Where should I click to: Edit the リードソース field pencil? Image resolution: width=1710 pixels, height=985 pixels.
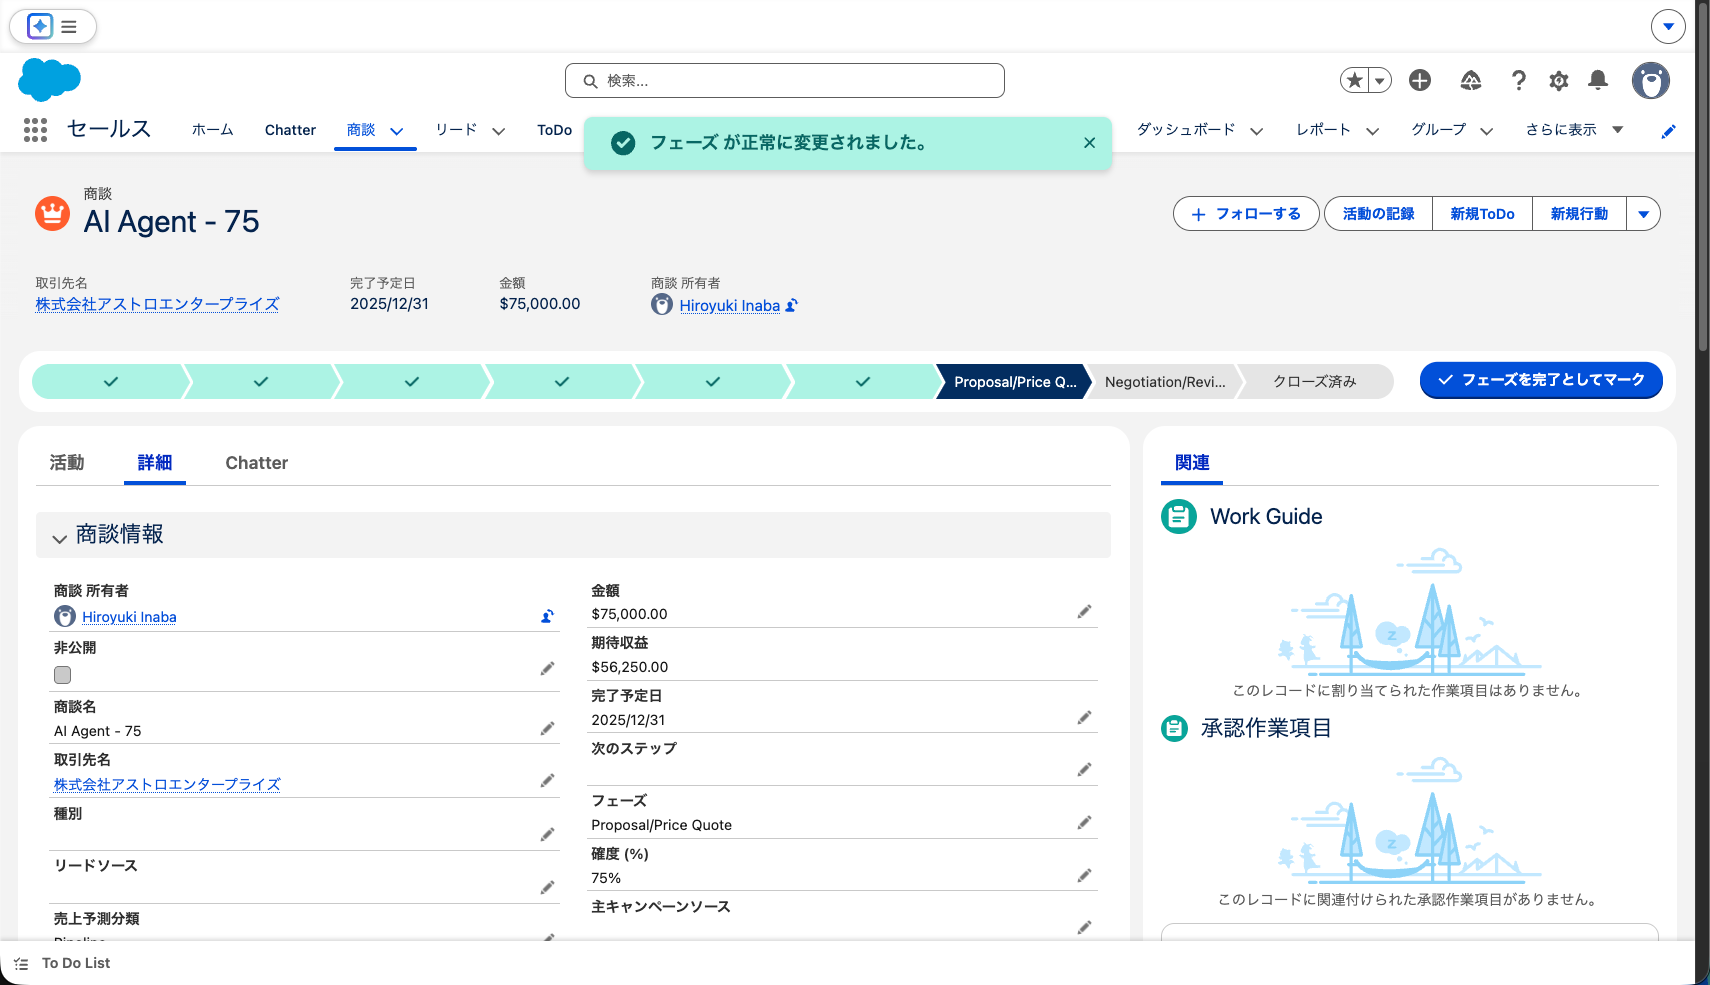point(548,887)
